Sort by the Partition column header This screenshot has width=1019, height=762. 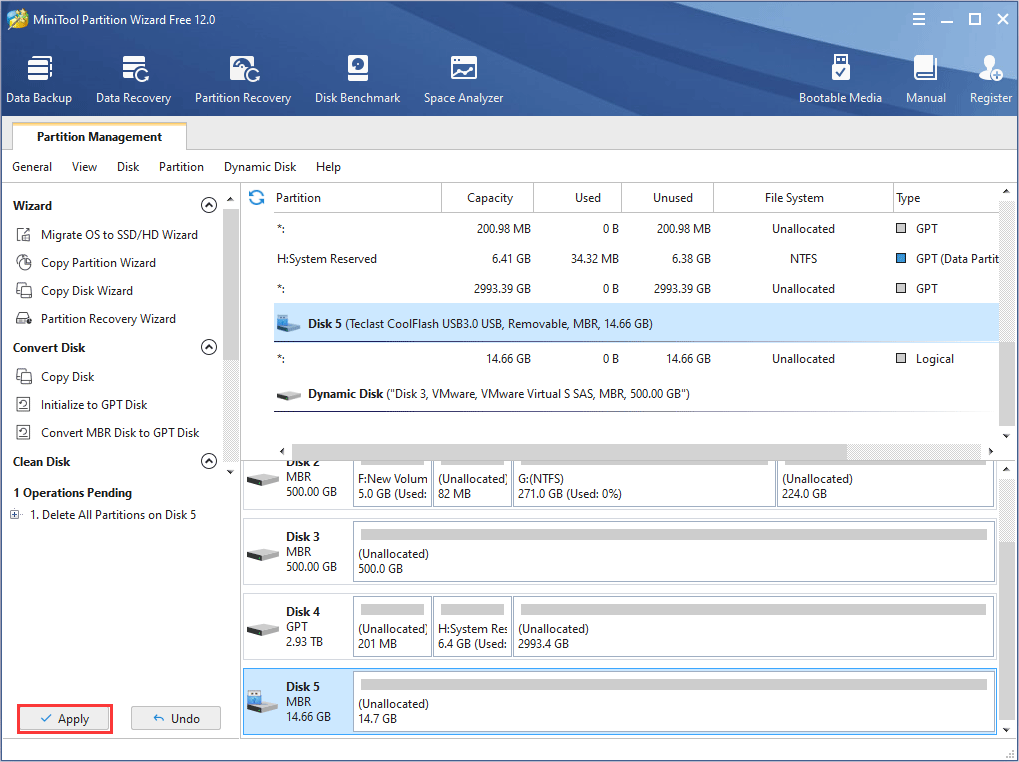[357, 197]
